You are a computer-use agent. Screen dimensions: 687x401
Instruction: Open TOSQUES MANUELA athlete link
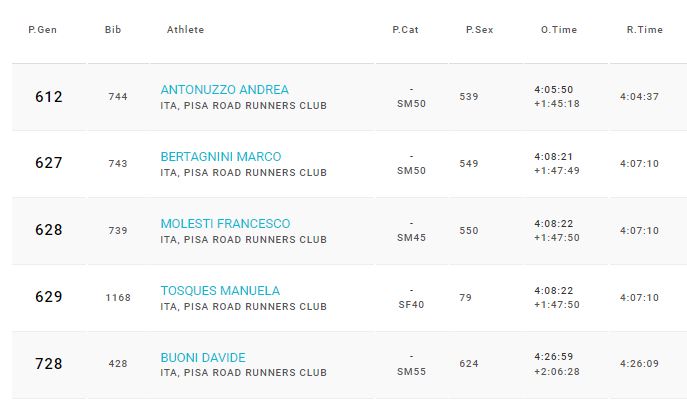[220, 291]
